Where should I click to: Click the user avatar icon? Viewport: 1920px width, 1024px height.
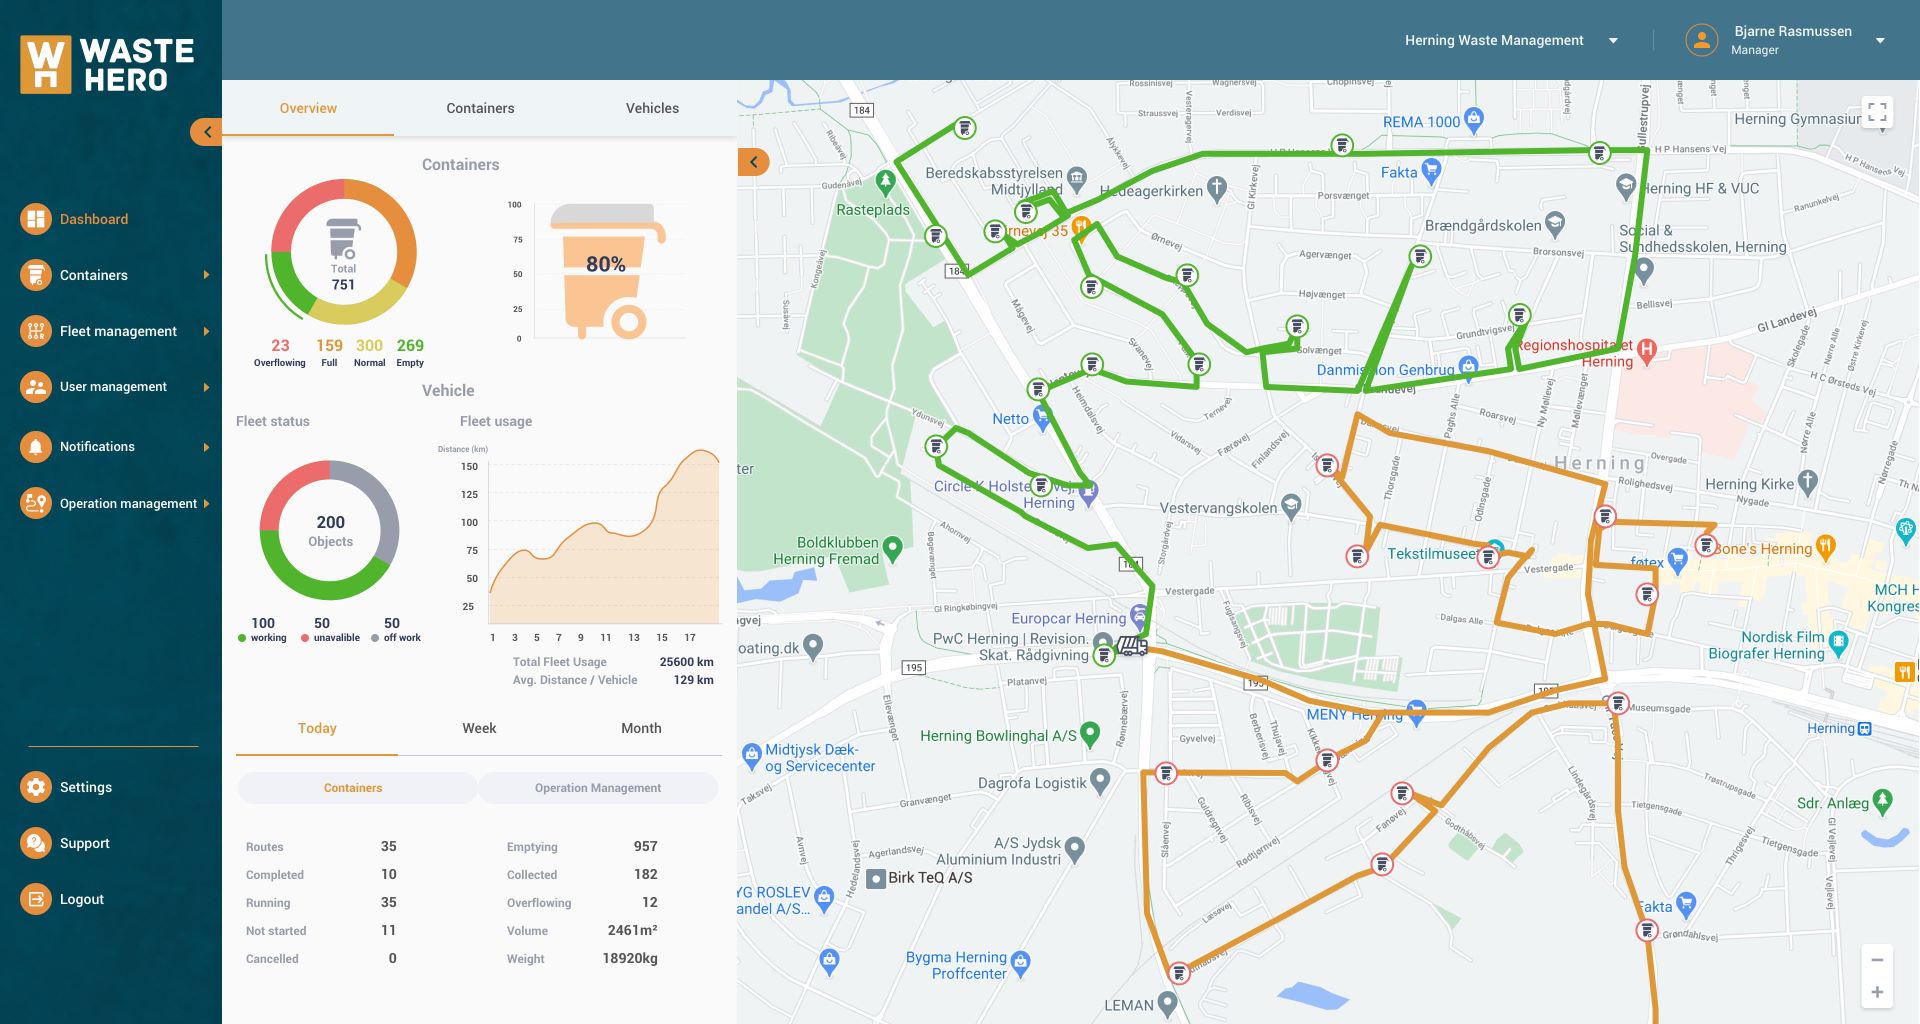coord(1701,40)
